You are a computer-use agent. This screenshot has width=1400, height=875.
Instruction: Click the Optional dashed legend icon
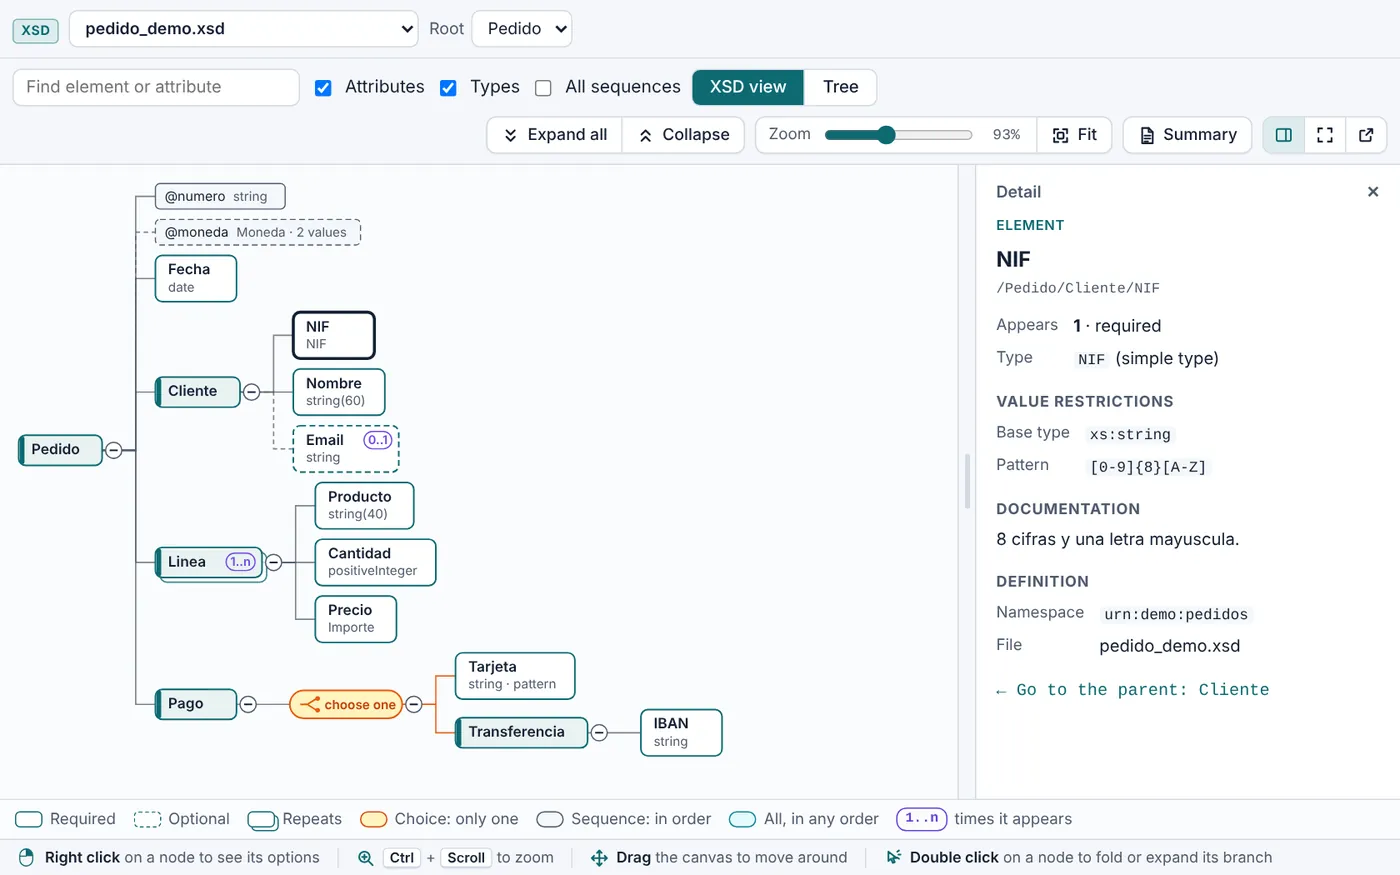[x=148, y=820]
